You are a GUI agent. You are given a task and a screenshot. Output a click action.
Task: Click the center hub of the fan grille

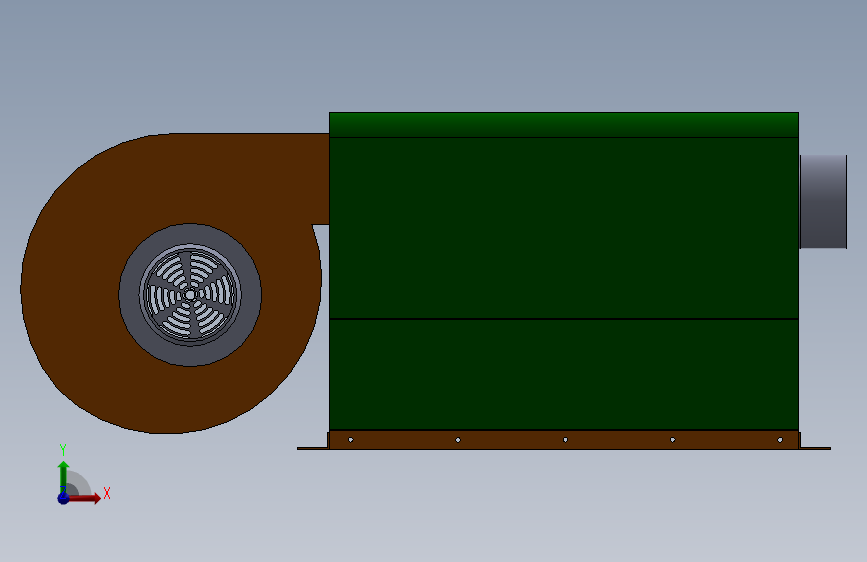(190, 295)
